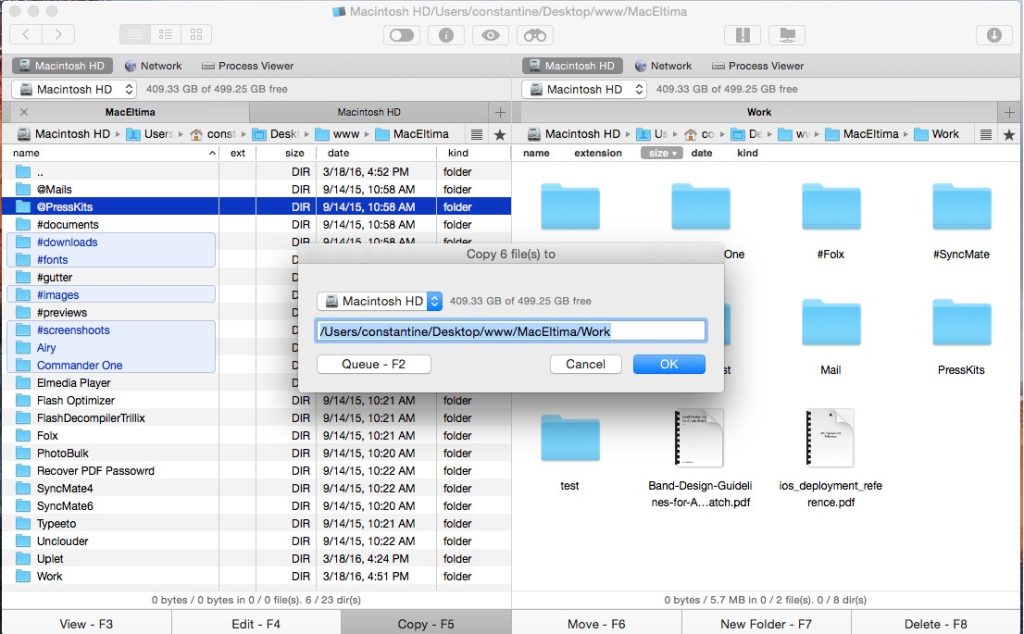The image size is (1024, 634).
Task: Switch to the second Macintosh HD tab
Action: click(x=369, y=112)
